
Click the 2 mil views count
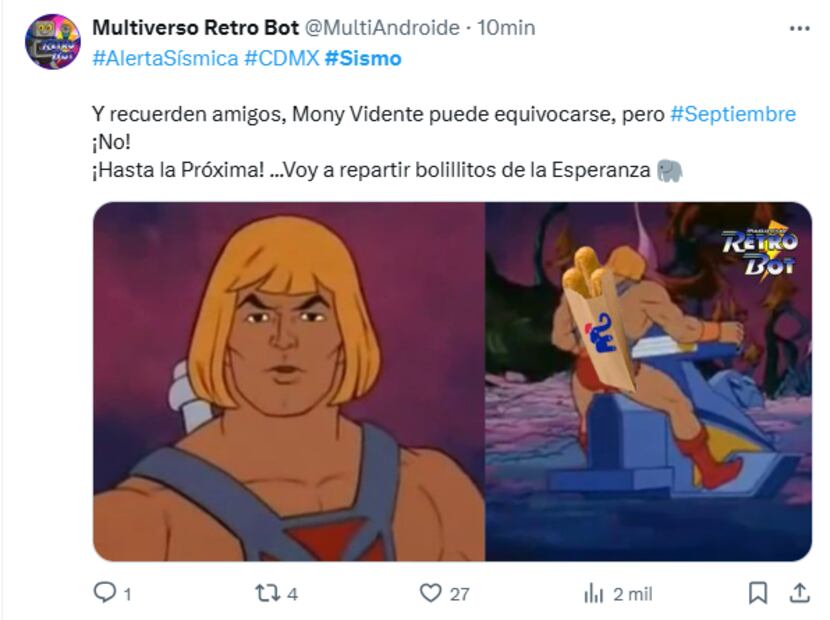coord(633,594)
